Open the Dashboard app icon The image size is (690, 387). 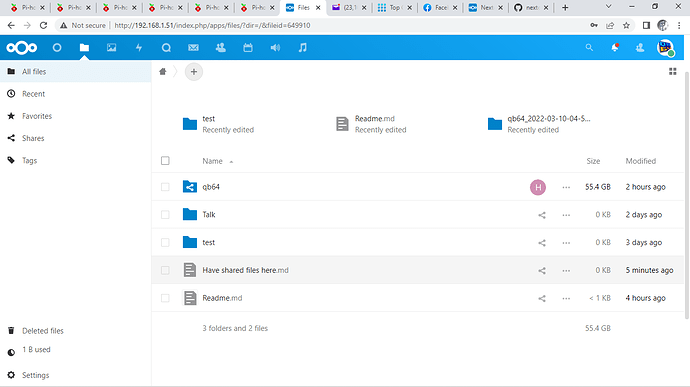point(57,48)
